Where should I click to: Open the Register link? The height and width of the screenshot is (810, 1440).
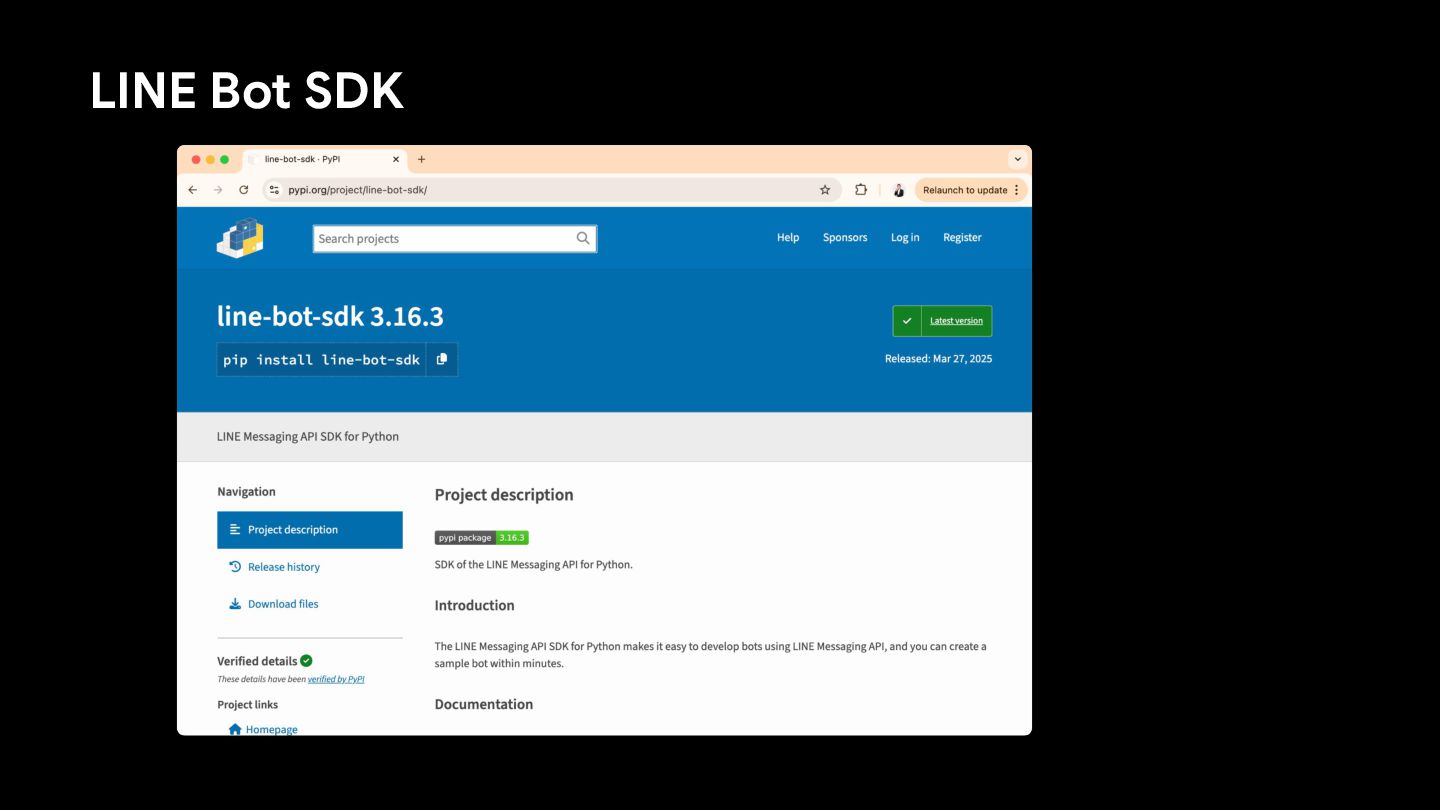[x=962, y=238]
